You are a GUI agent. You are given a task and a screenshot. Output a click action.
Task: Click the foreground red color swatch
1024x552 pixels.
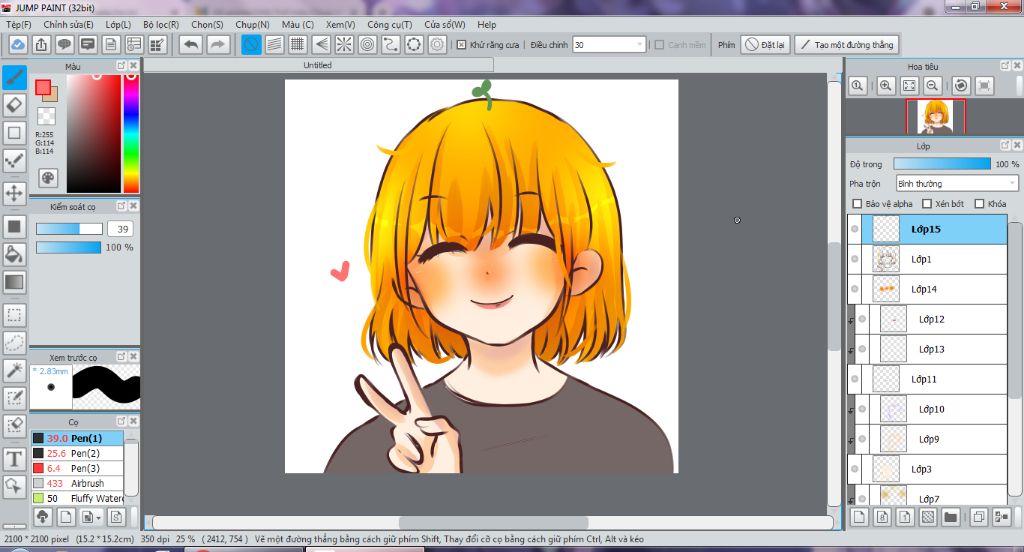(x=43, y=88)
